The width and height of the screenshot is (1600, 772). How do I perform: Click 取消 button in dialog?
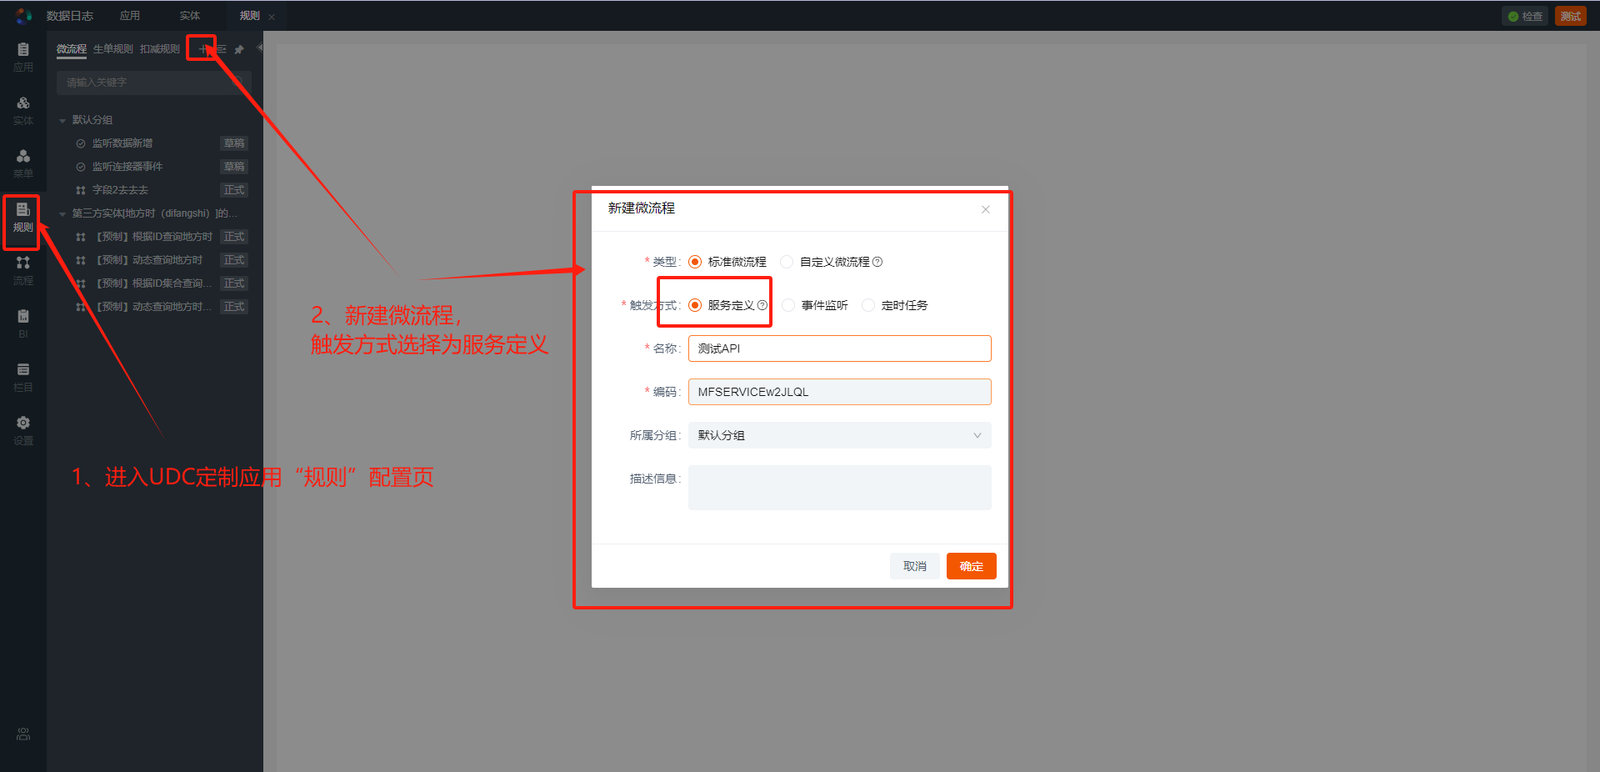[915, 566]
